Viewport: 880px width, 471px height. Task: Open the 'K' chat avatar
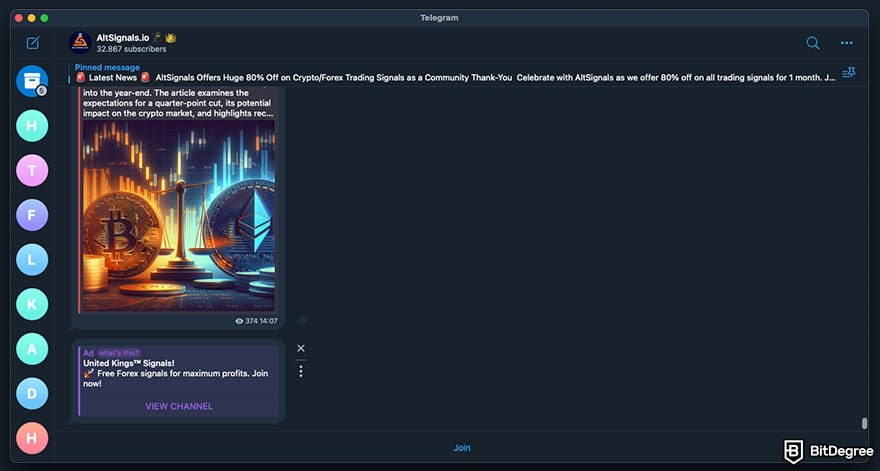(32, 304)
